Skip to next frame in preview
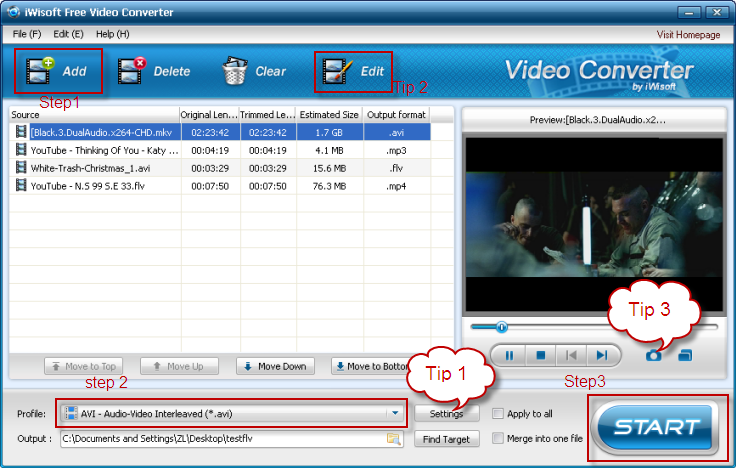The height and width of the screenshot is (468, 736). tap(602, 355)
